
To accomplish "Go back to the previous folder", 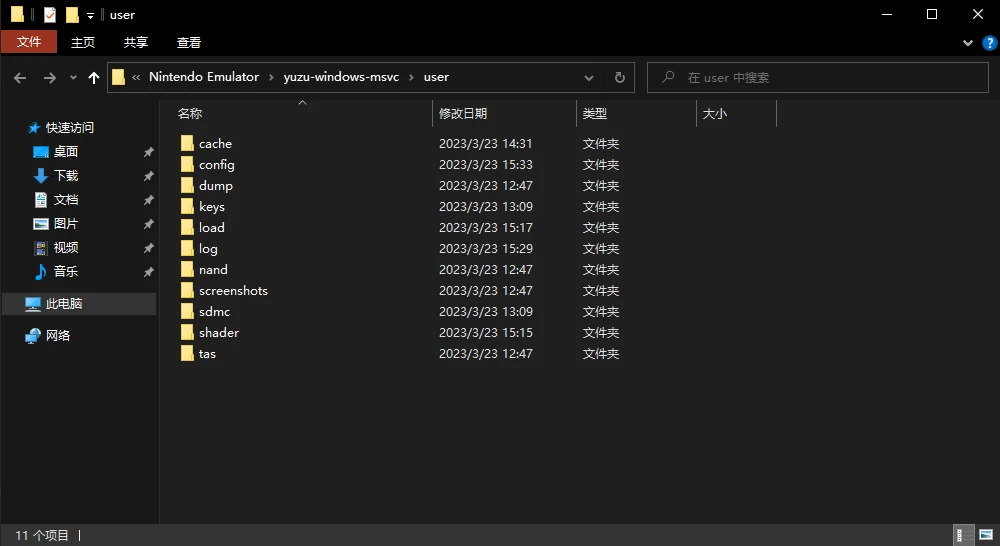I will 20,78.
